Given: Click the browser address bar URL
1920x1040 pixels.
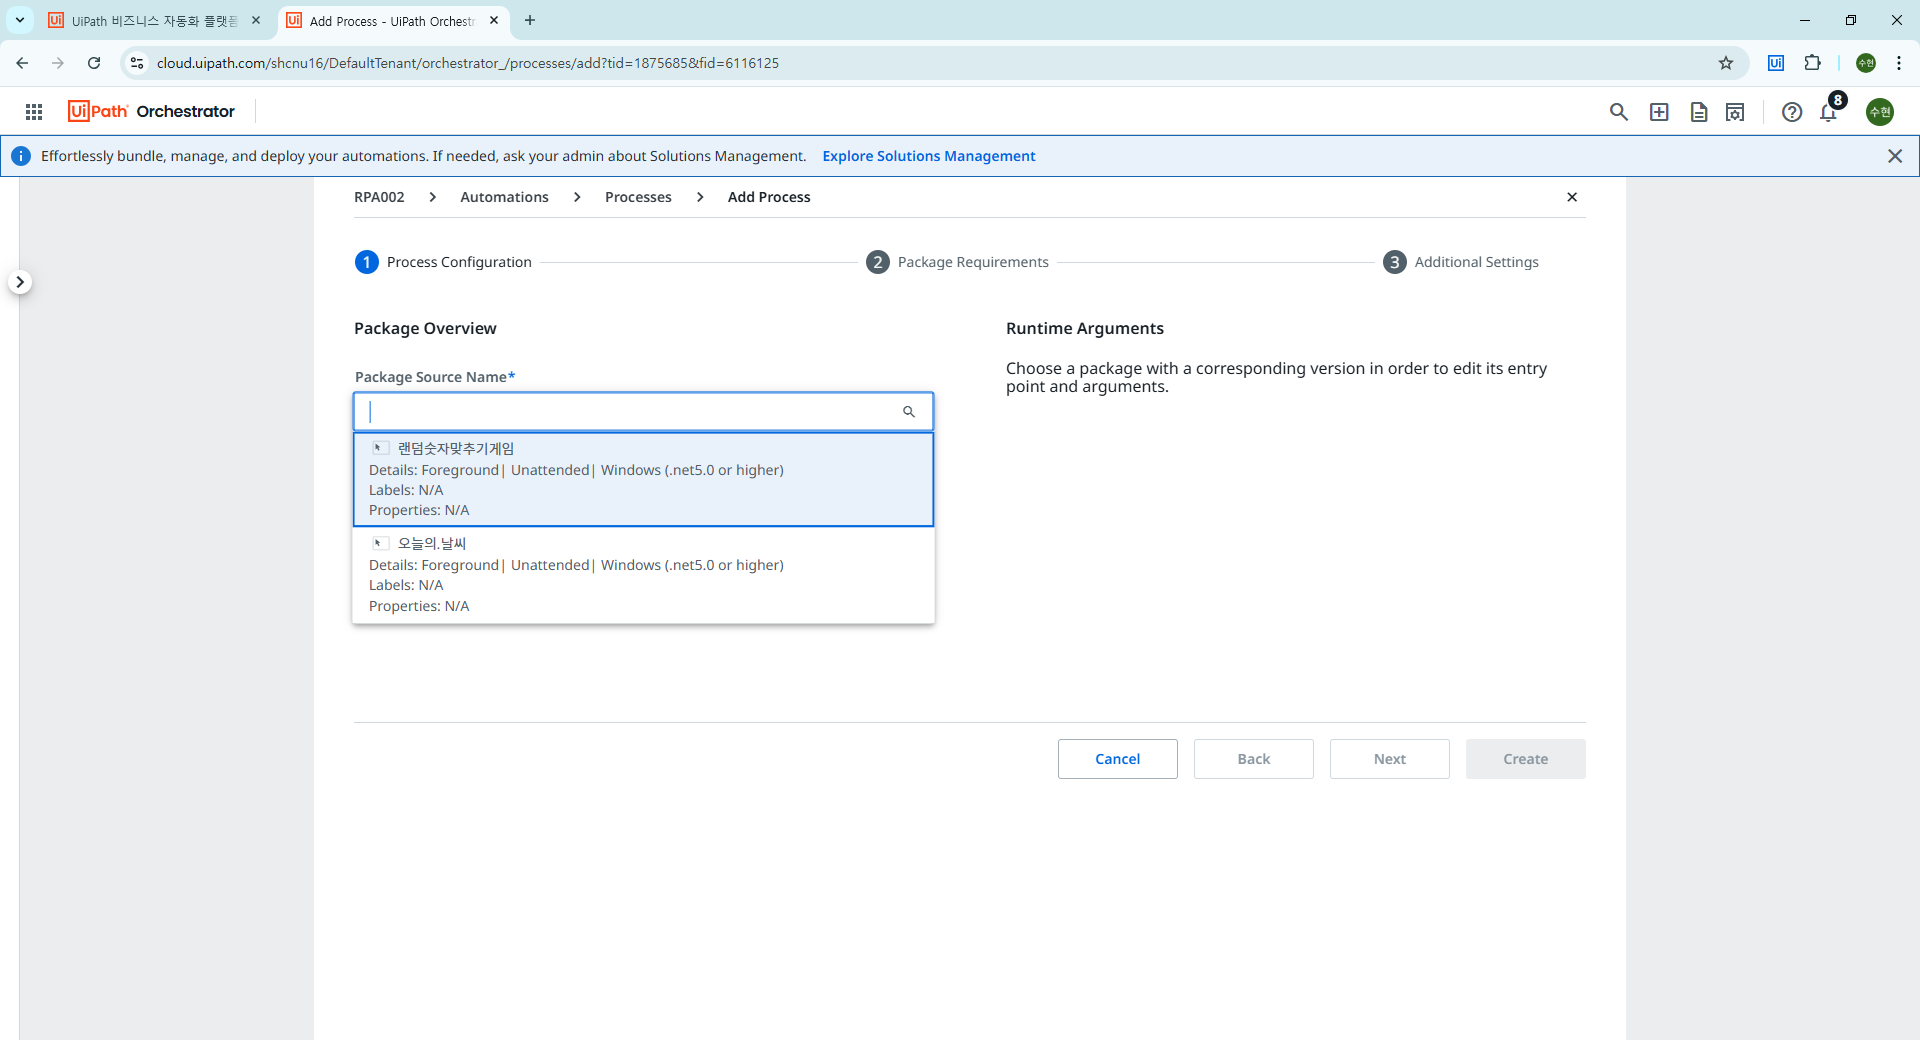Looking at the screenshot, I should 468,63.
